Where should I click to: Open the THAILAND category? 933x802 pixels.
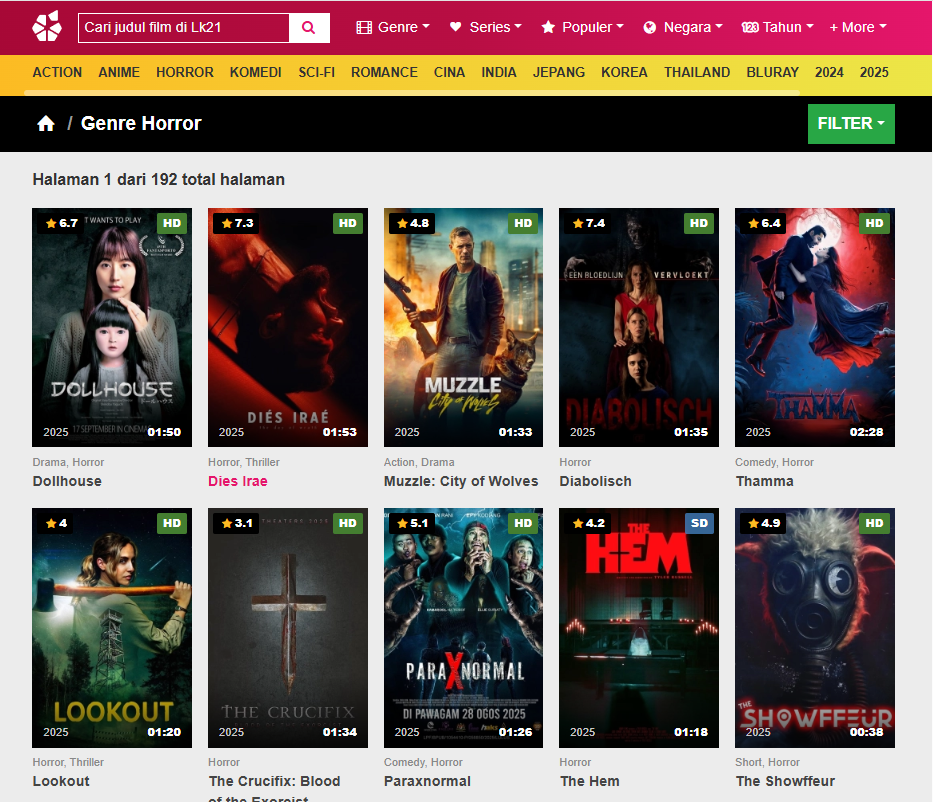697,73
